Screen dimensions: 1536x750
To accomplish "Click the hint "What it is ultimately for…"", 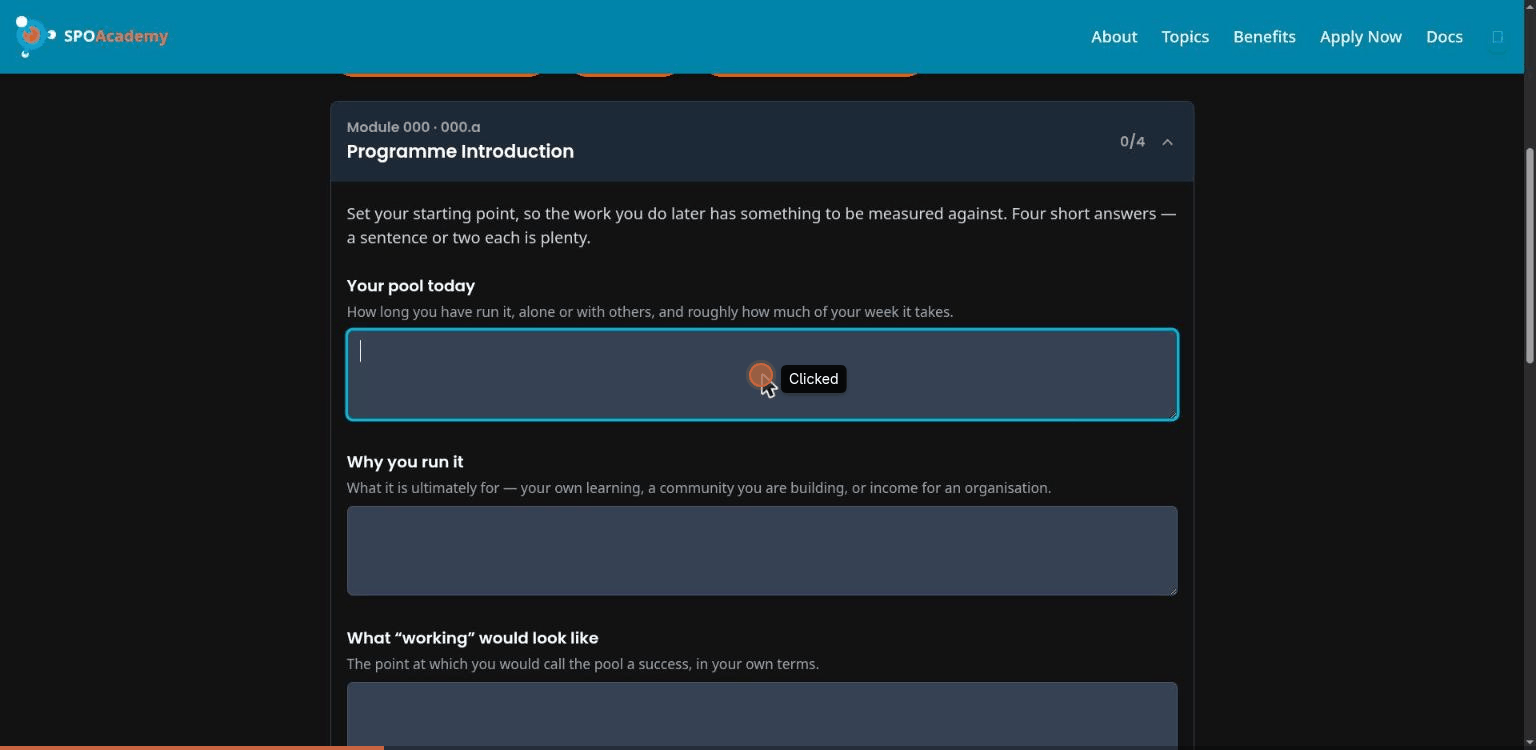I will point(699,488).
